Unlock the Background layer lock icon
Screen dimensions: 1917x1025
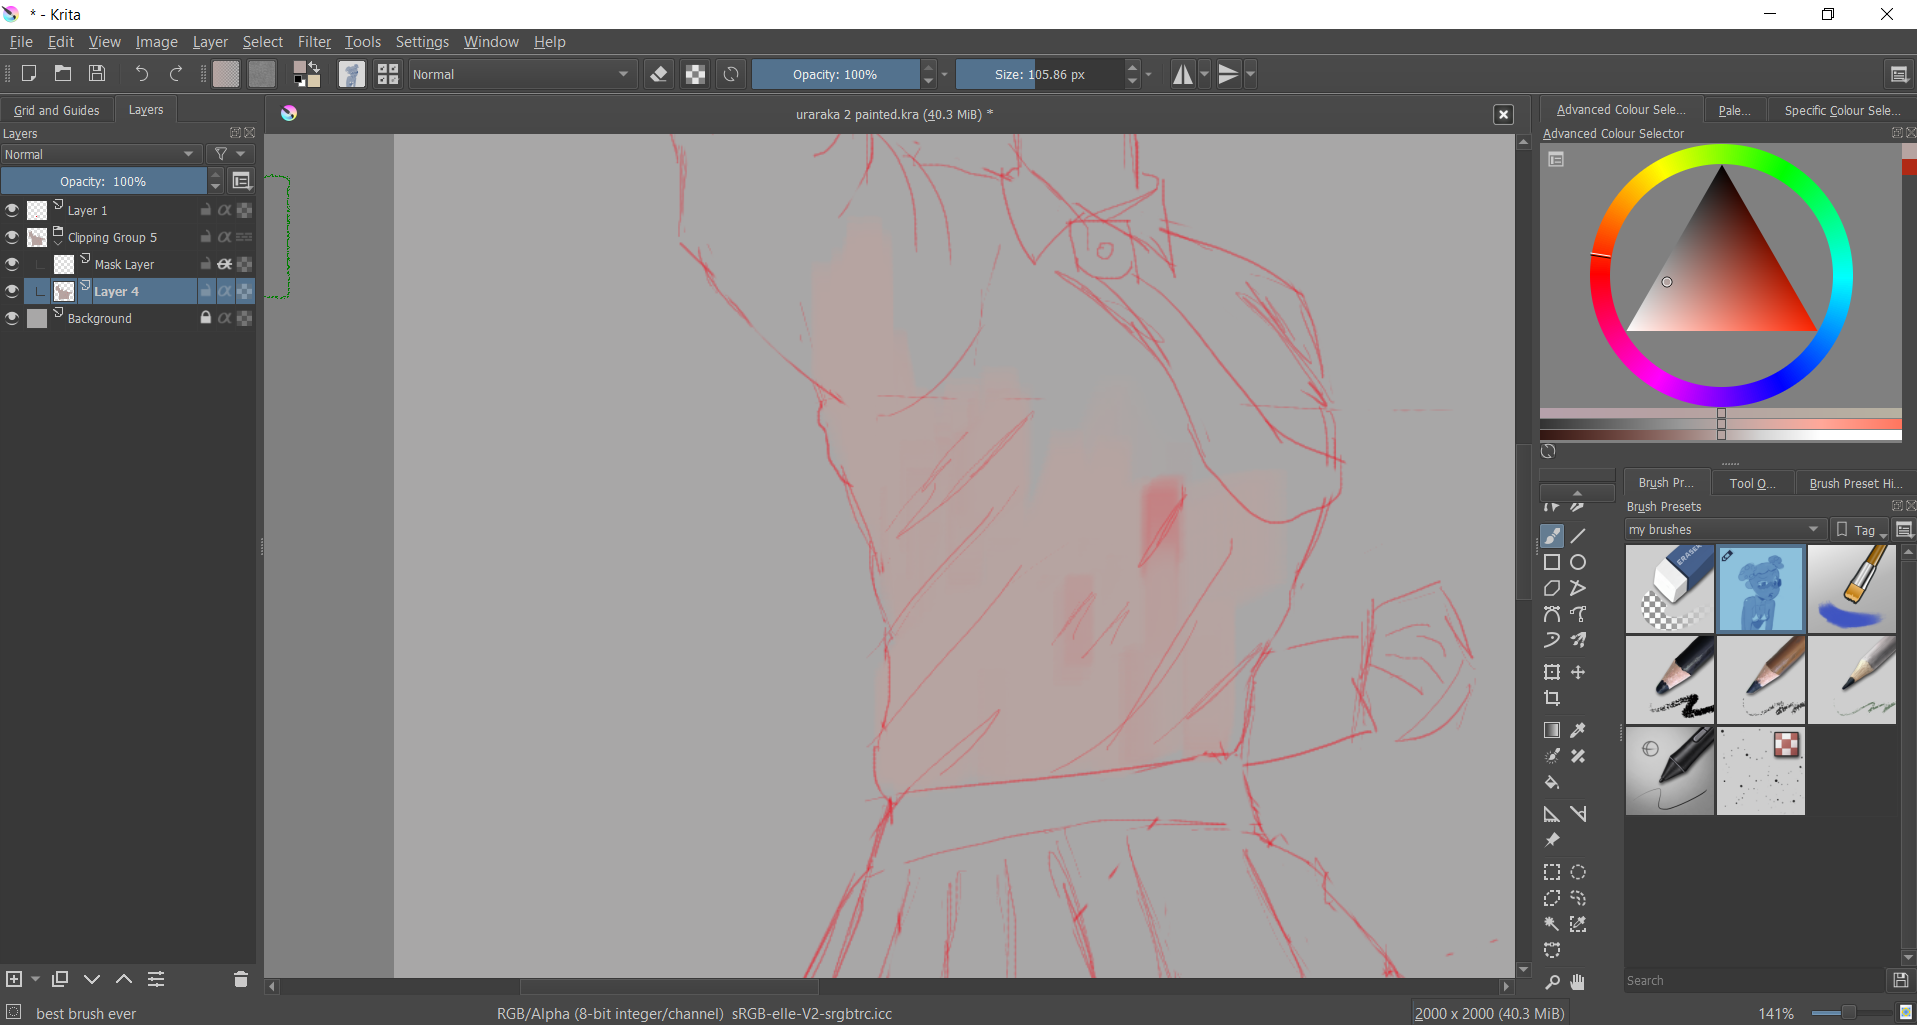click(205, 318)
